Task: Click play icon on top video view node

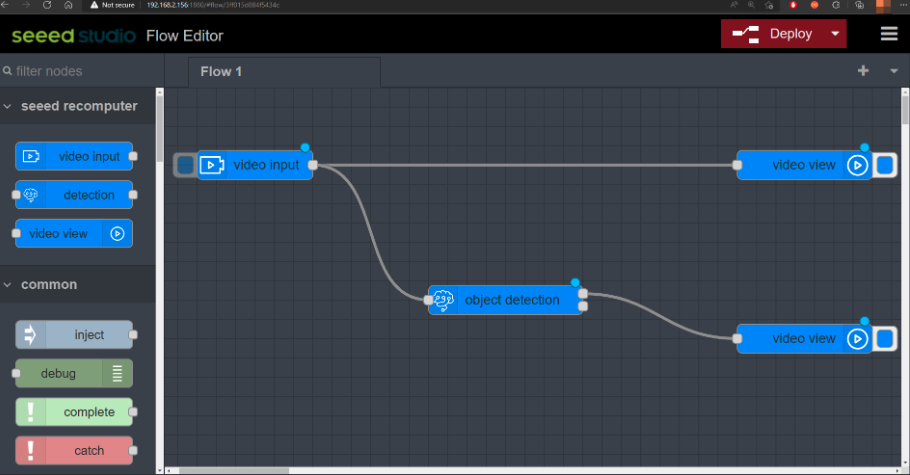Action: 857,165
